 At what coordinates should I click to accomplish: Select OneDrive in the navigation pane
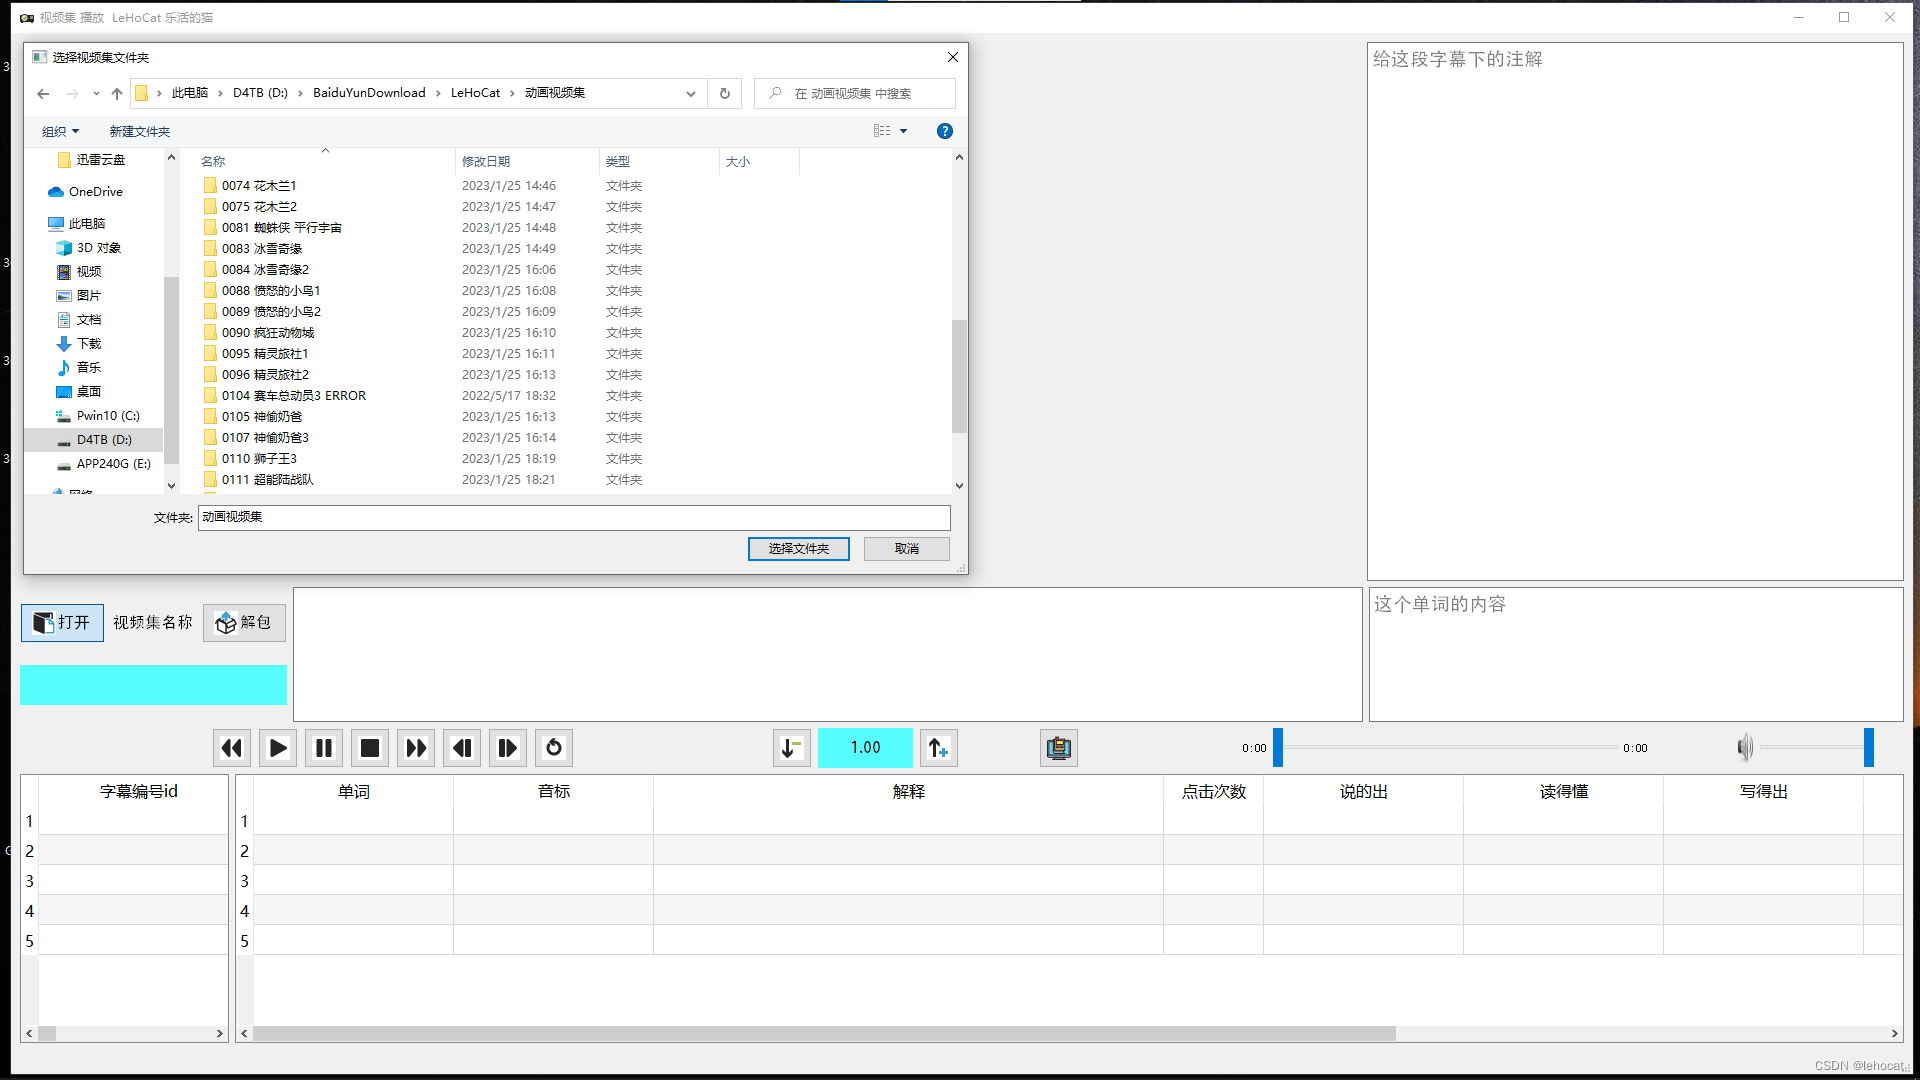(95, 192)
